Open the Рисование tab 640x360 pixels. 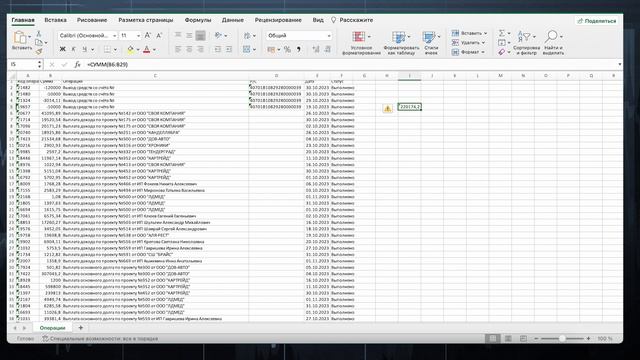tap(92, 20)
